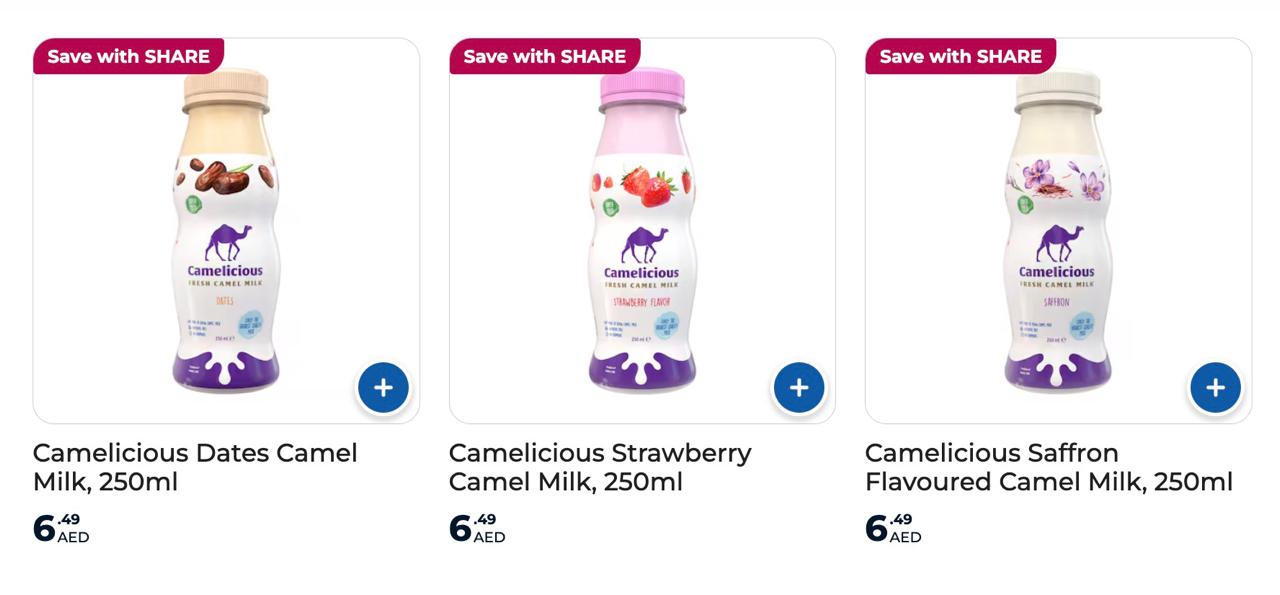1280x595 pixels.
Task: Open the Camelicious Strawberry Camel Milk title link
Action: (600, 467)
